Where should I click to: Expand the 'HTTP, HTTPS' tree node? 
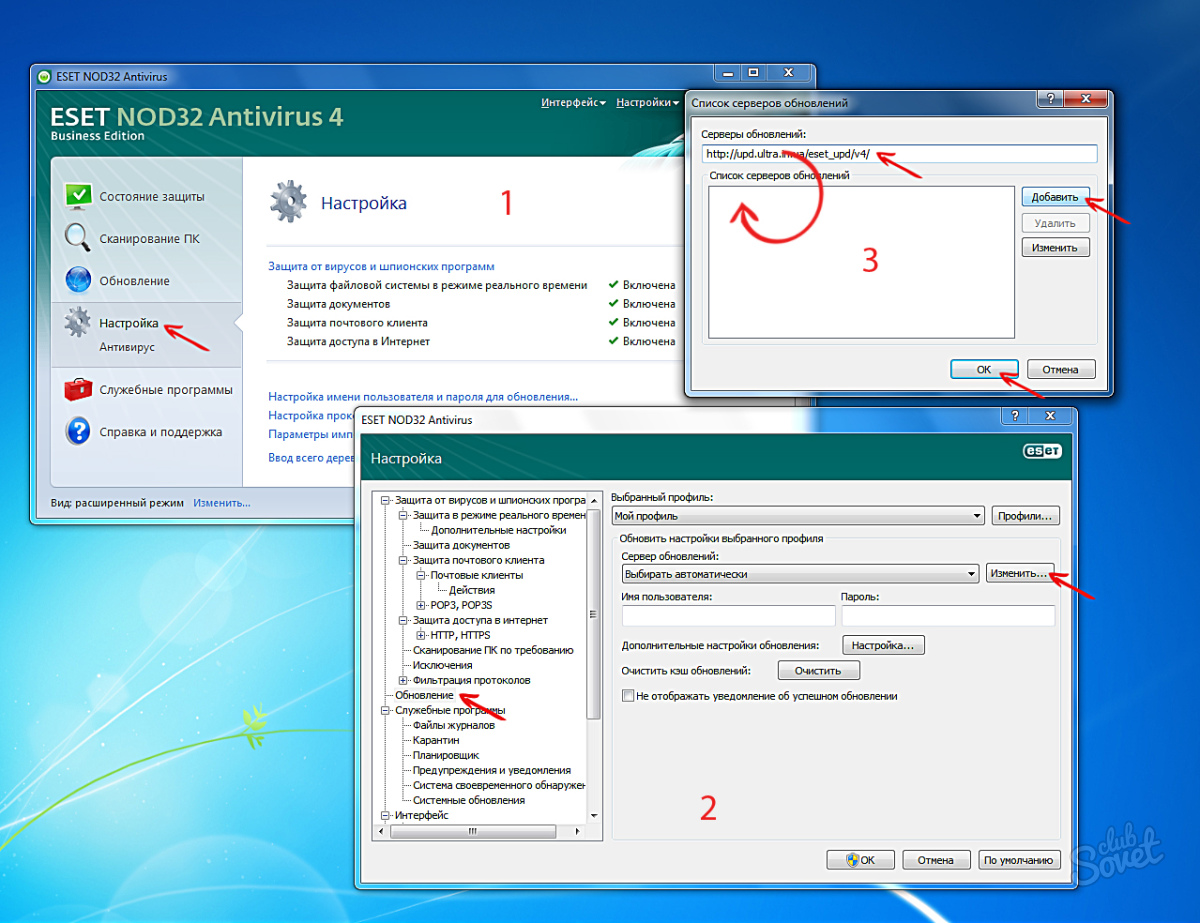click(x=421, y=635)
